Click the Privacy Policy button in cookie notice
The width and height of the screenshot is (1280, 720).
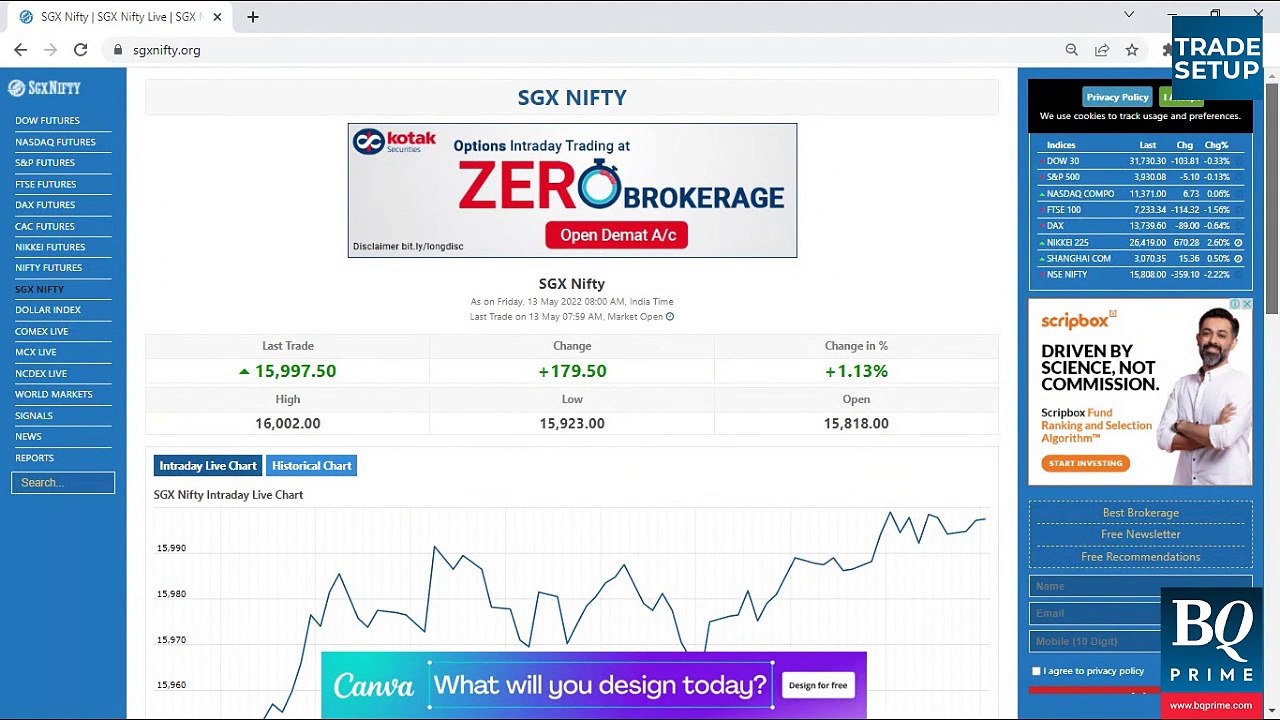tap(1117, 97)
